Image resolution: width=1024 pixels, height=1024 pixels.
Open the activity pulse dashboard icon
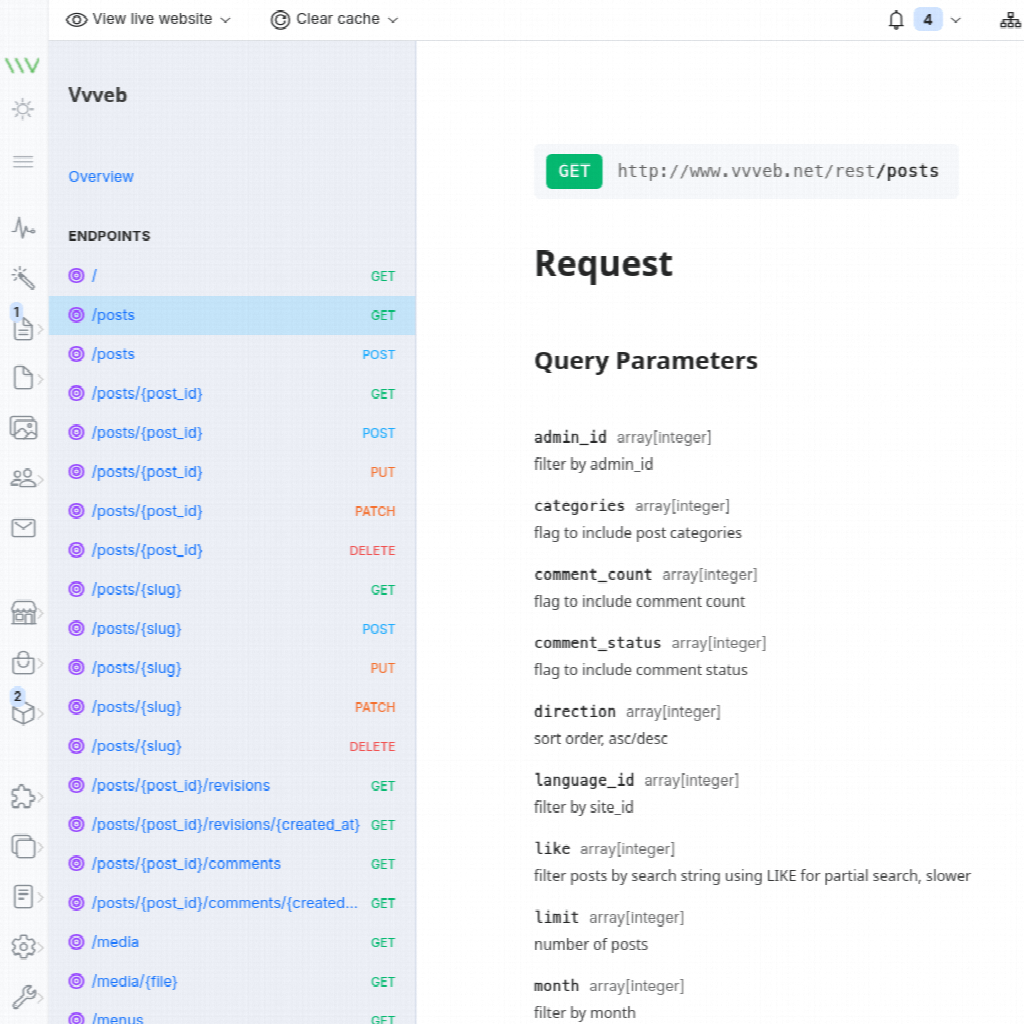tap(23, 228)
